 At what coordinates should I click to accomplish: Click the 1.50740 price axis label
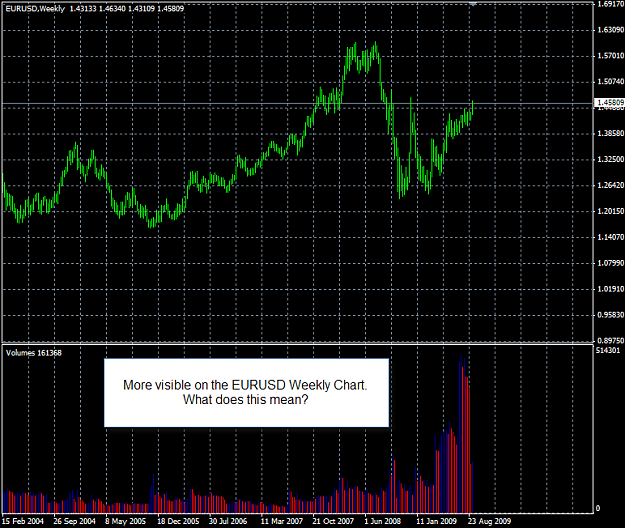point(610,82)
